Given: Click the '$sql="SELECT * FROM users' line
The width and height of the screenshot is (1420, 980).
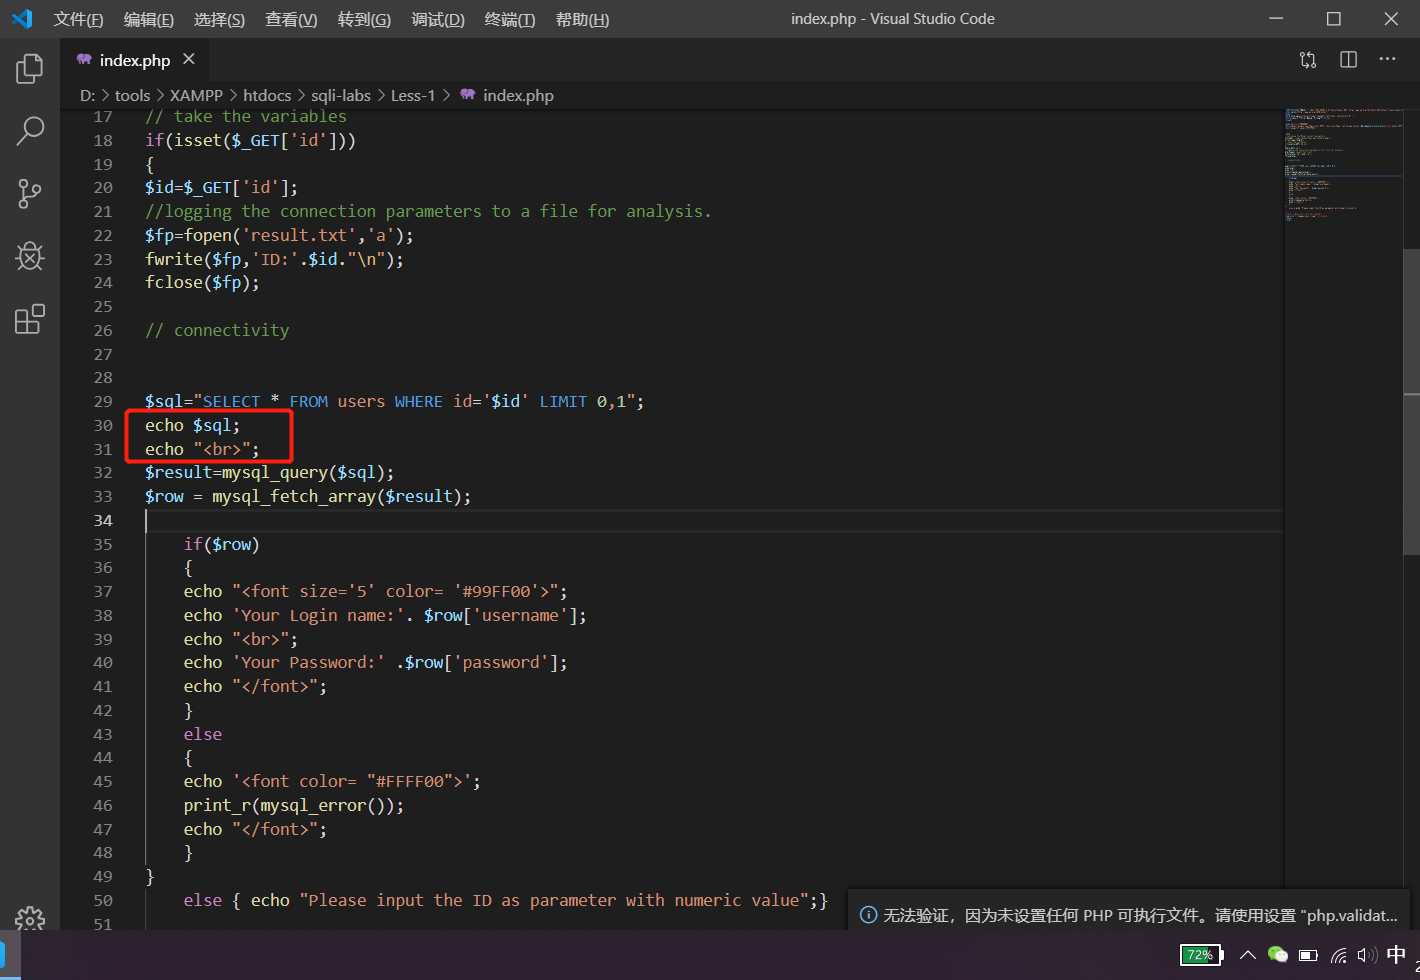Looking at the screenshot, I should (395, 401).
